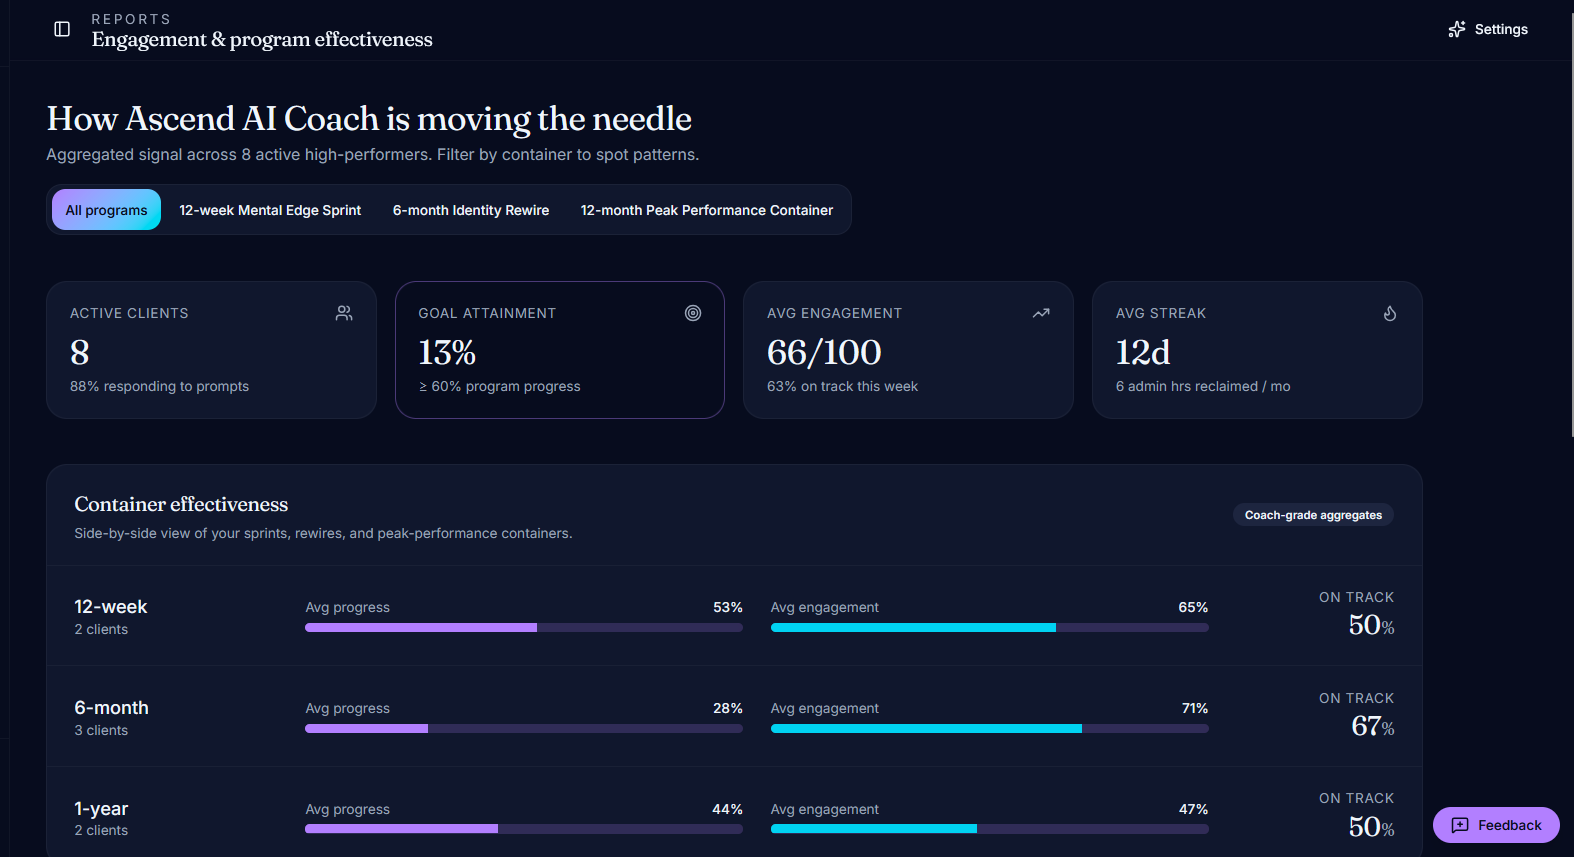Click the Goal Attainment target icon

click(693, 313)
